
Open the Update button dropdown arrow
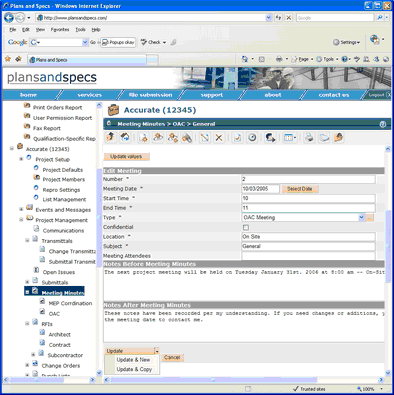pos(157,351)
